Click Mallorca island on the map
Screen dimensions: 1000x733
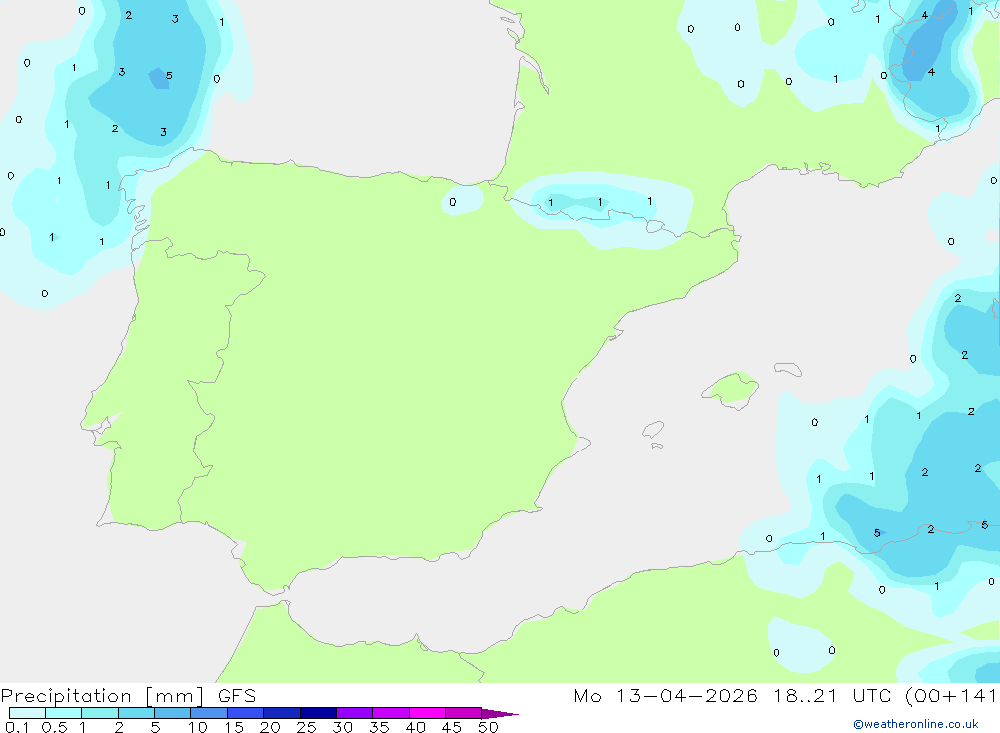tap(731, 389)
